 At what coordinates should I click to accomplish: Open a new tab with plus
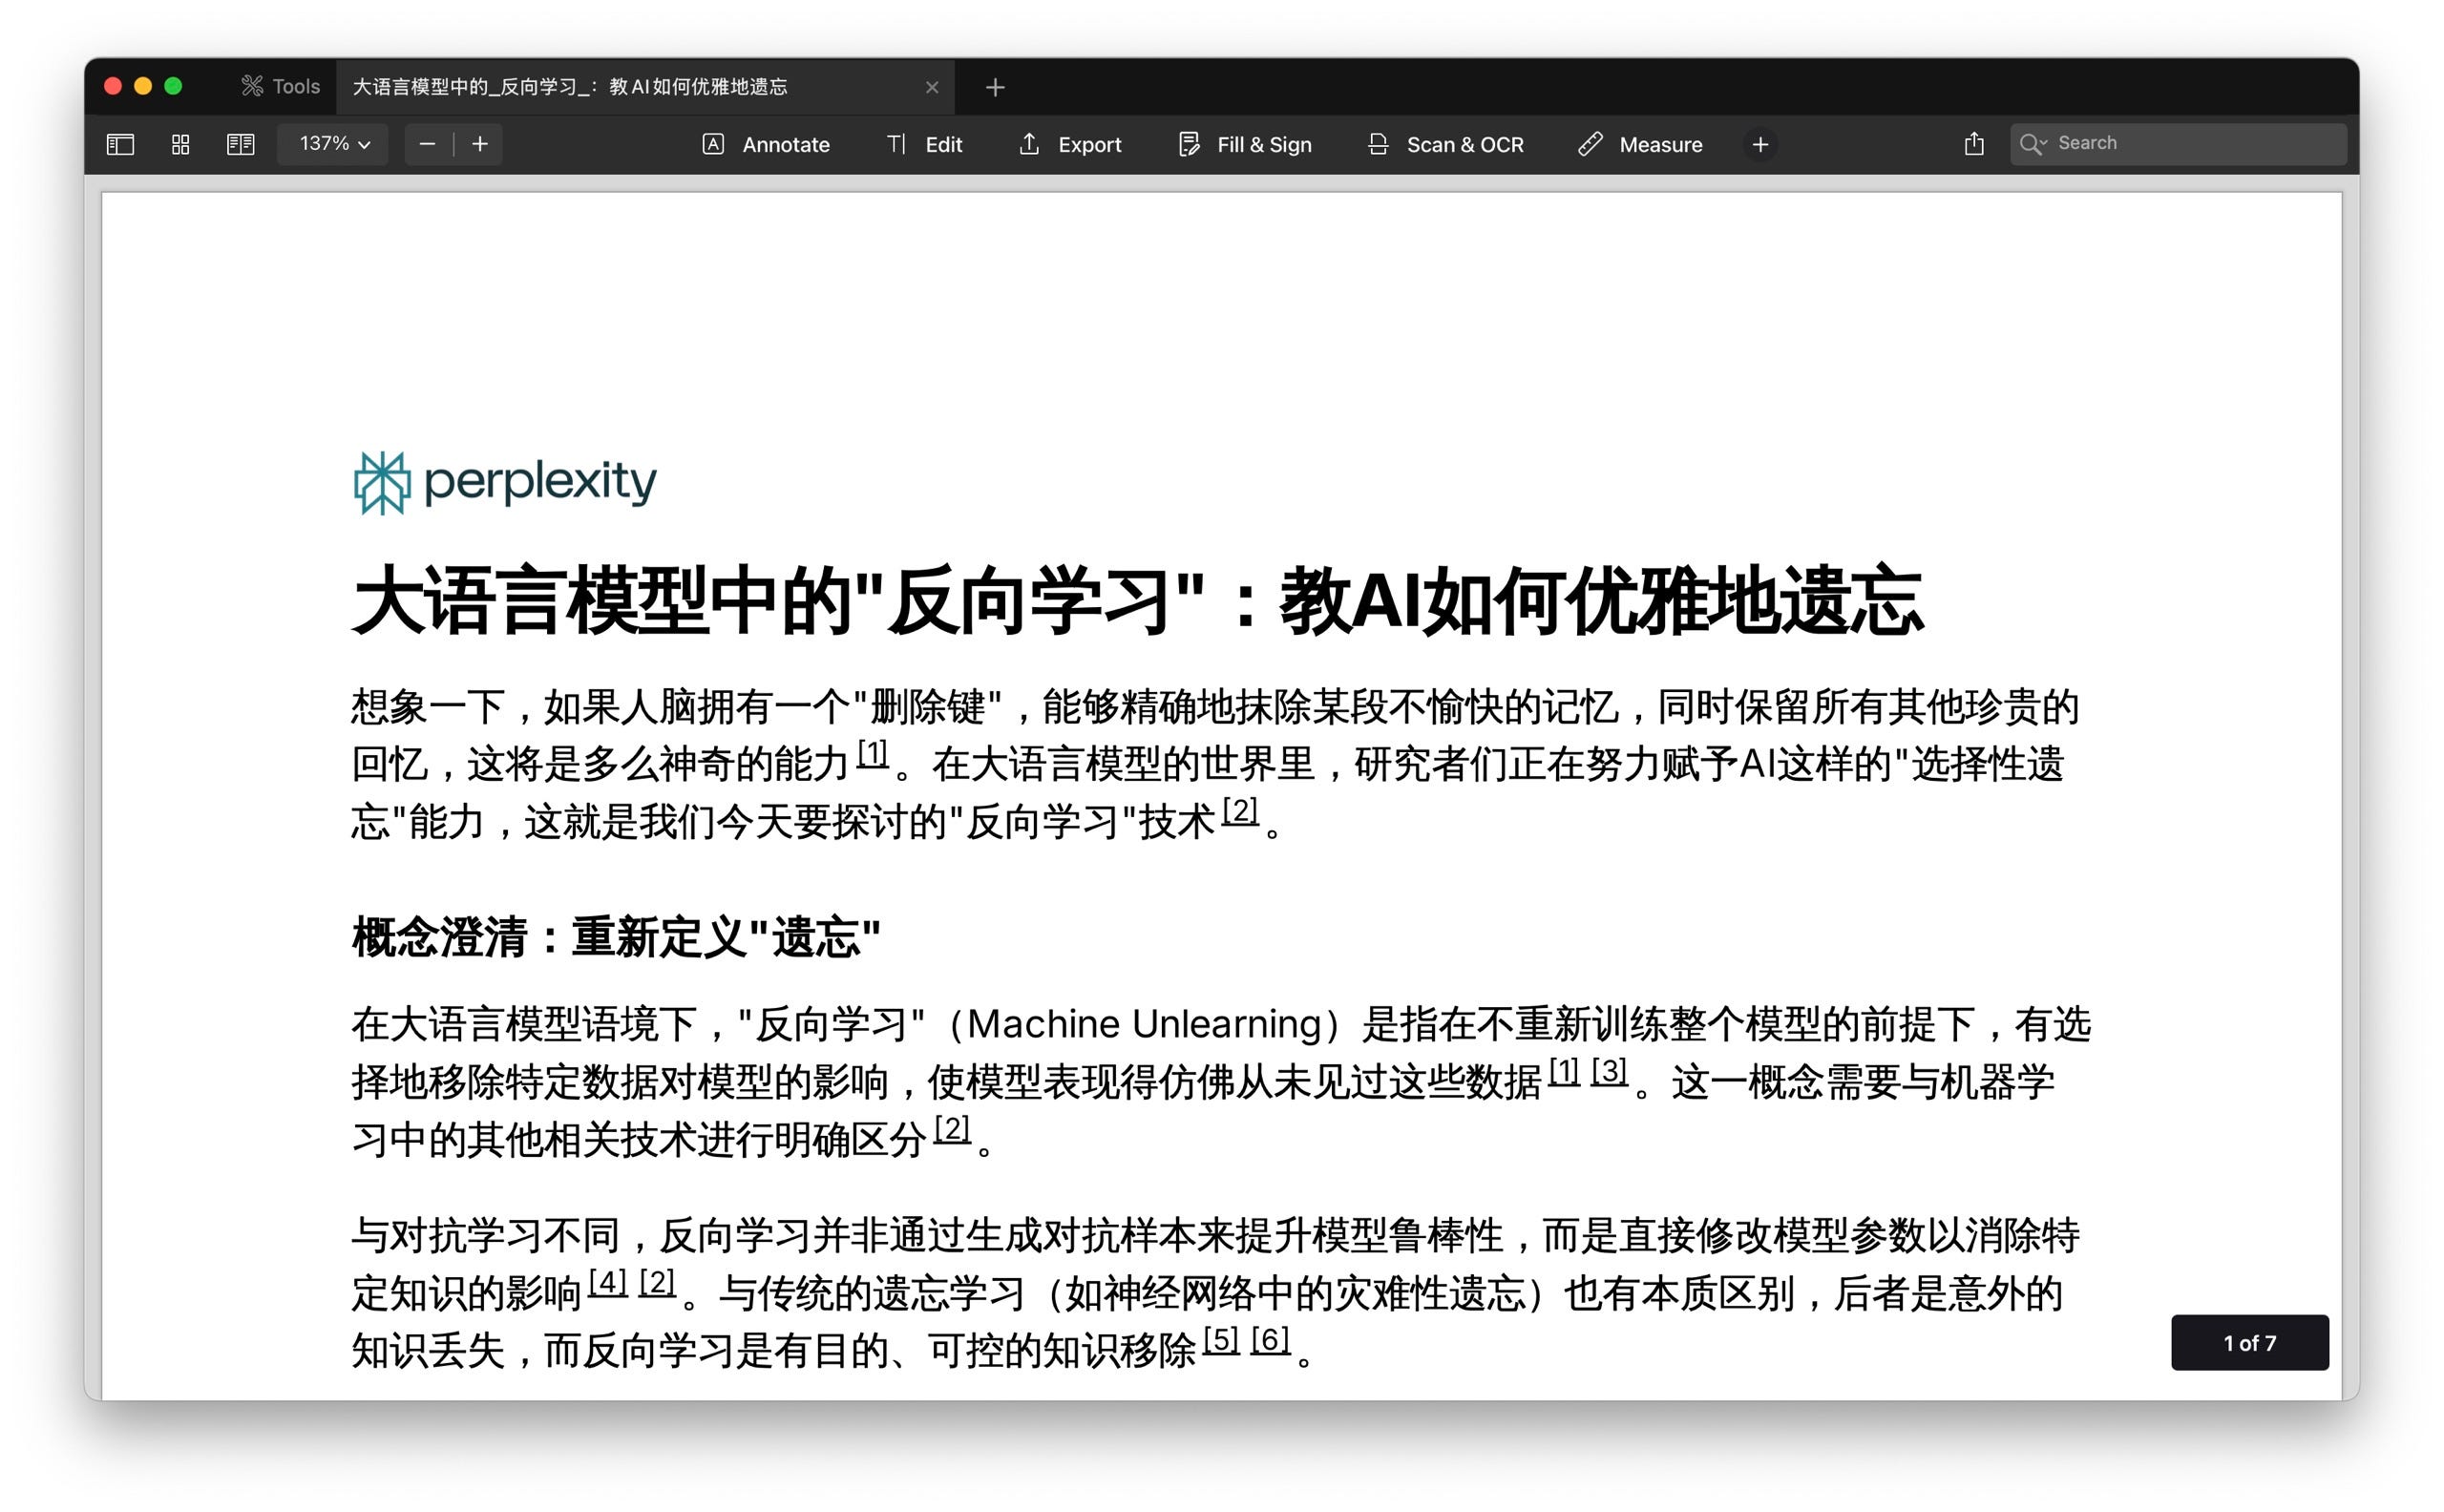point(994,87)
